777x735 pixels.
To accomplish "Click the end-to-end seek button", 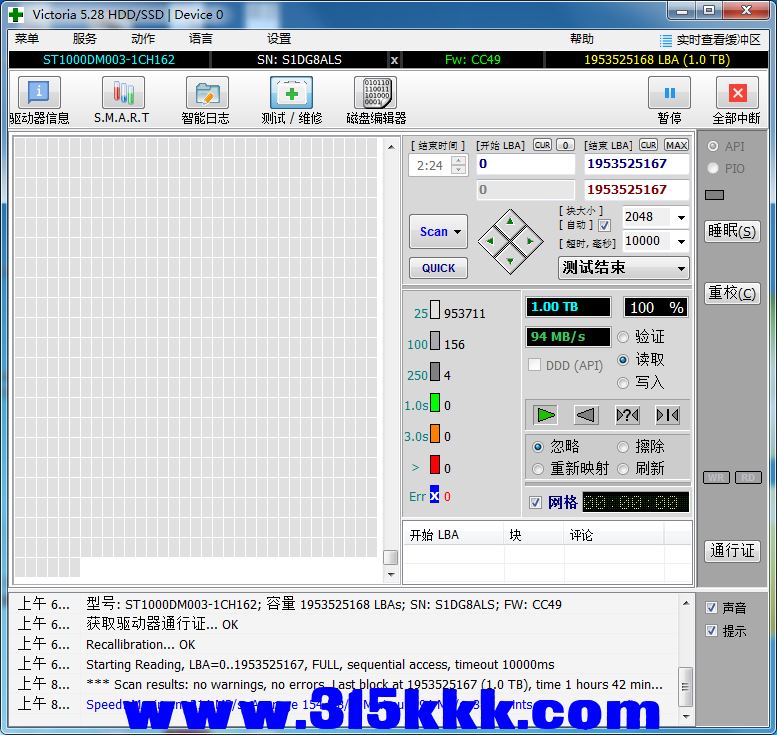I will pos(667,415).
